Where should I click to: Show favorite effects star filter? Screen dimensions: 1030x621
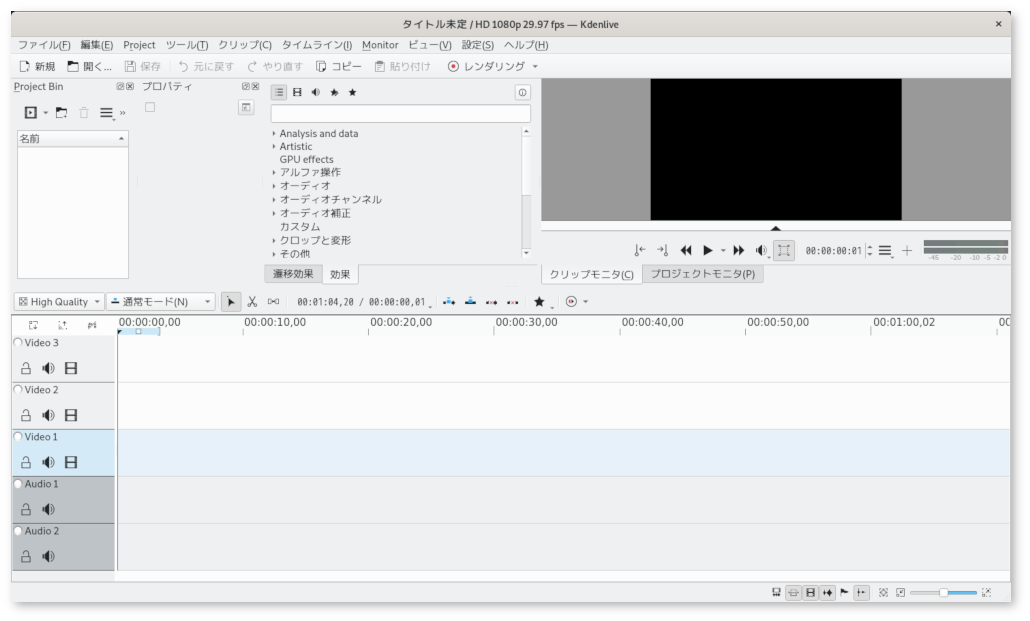[351, 92]
